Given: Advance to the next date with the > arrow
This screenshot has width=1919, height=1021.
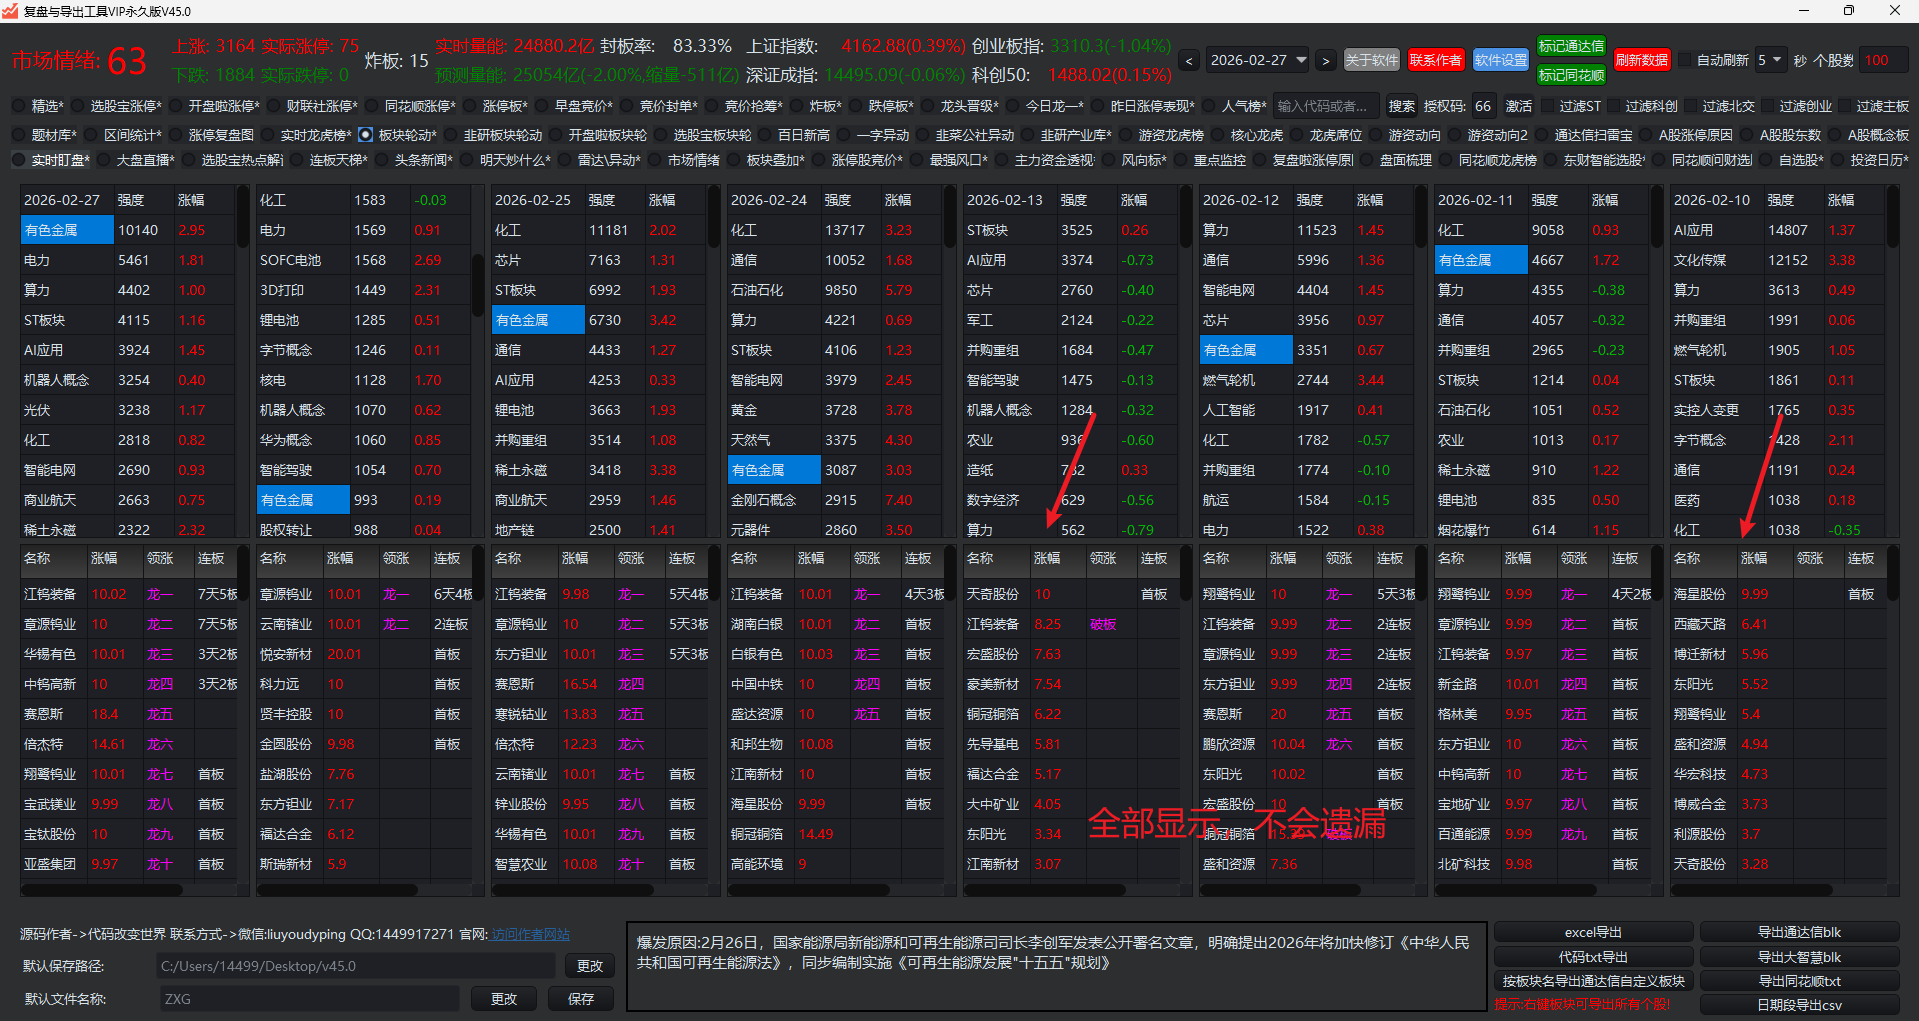Looking at the screenshot, I should (x=1326, y=61).
